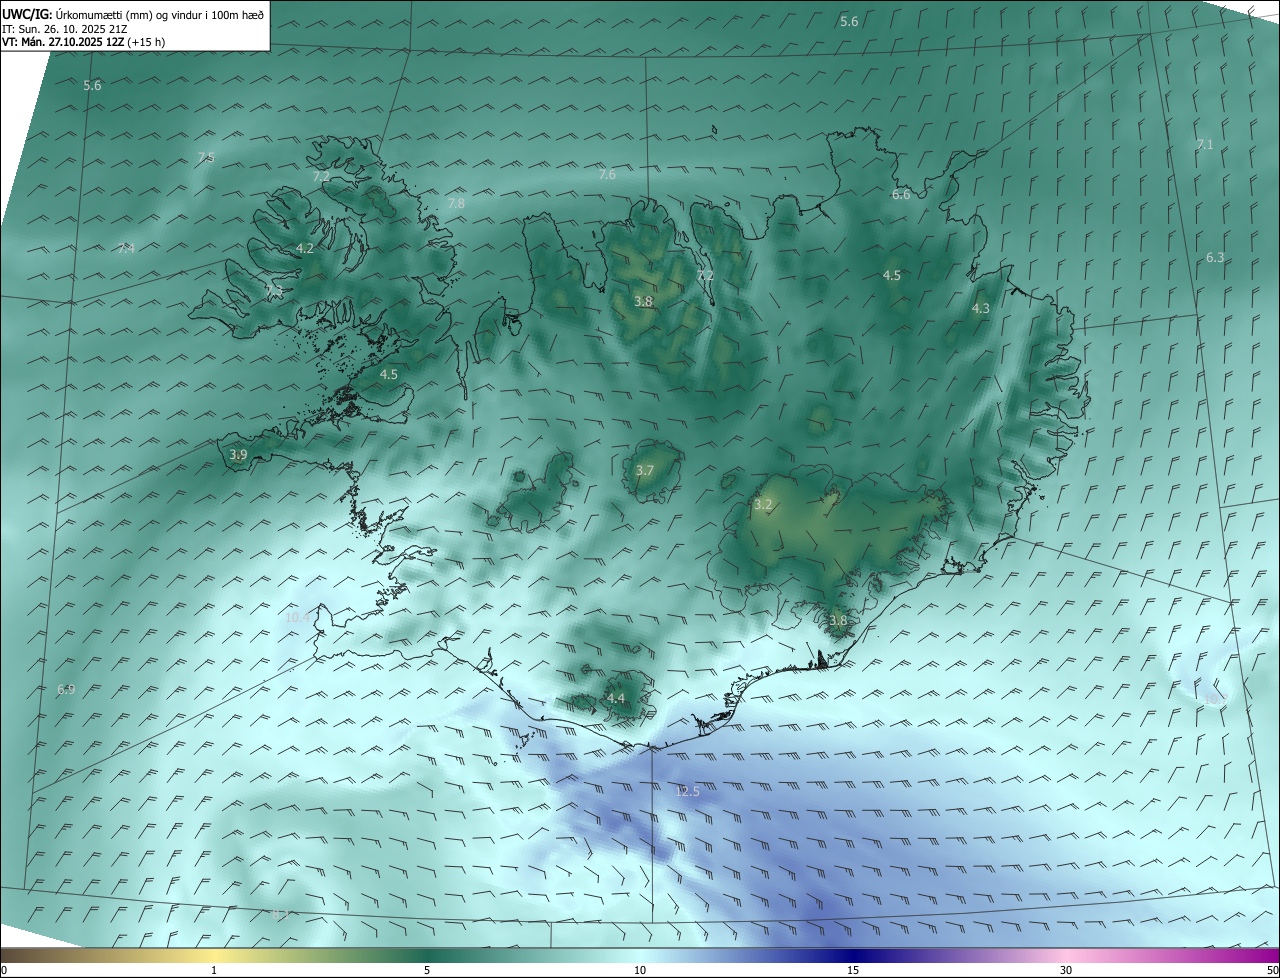Select the 5.6 value at top center-right
Viewport: 1280px width, 978px height.
pos(849,21)
